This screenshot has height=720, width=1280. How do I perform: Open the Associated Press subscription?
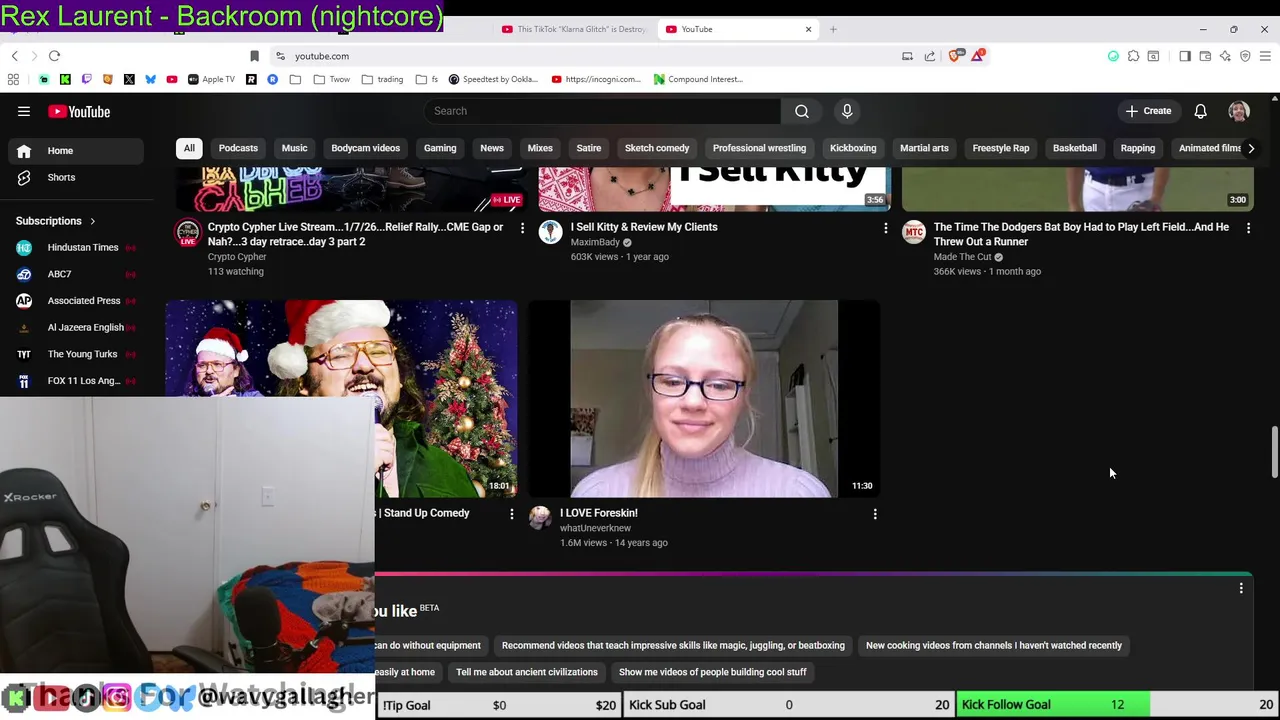76,300
